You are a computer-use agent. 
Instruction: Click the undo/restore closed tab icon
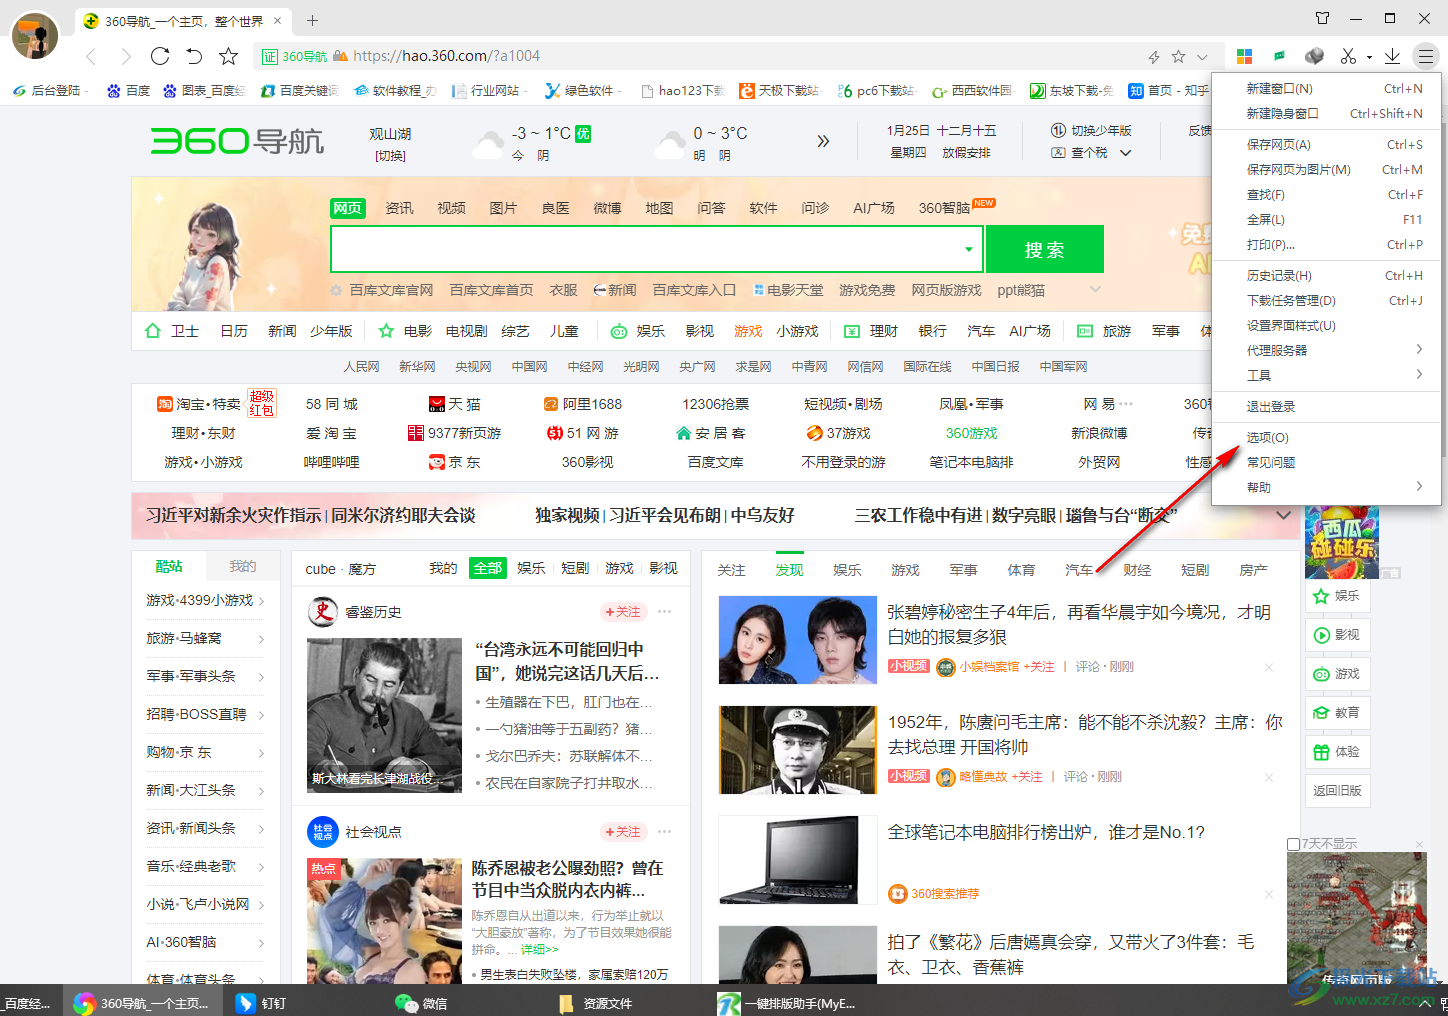194,56
